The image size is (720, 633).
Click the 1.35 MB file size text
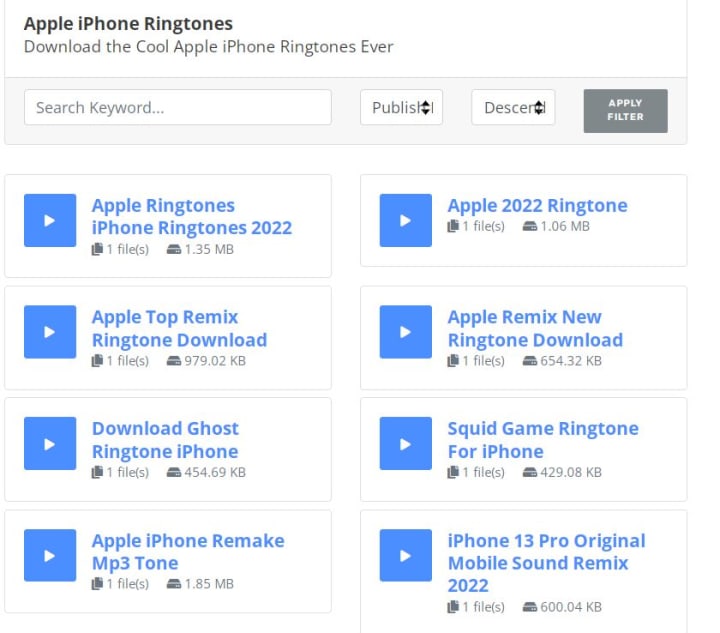click(209, 249)
